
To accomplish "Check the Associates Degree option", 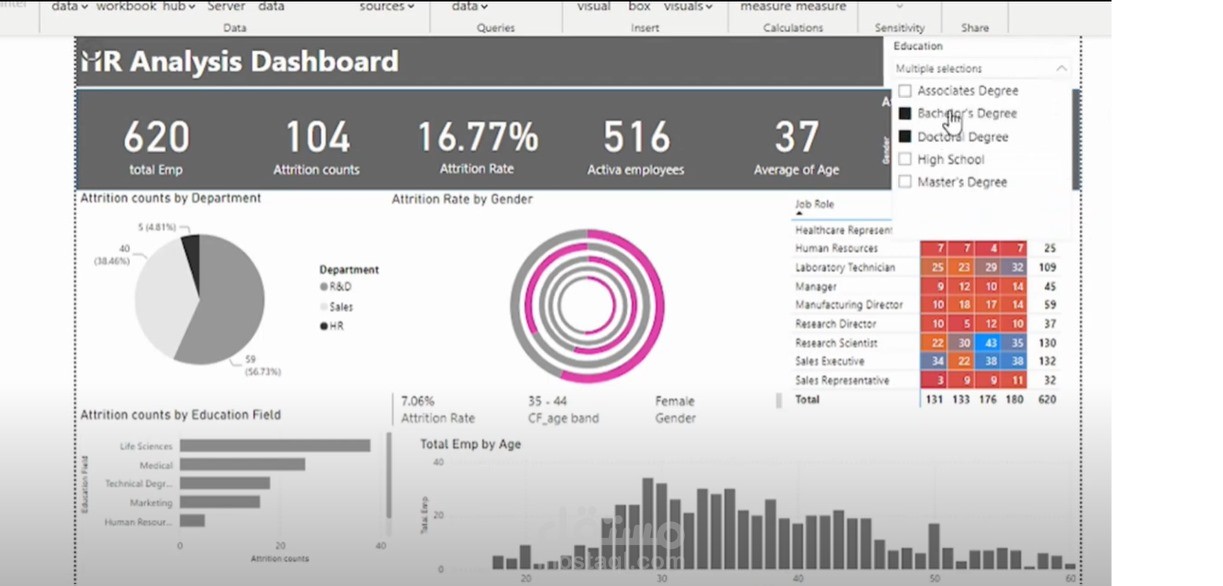I will click(x=905, y=91).
